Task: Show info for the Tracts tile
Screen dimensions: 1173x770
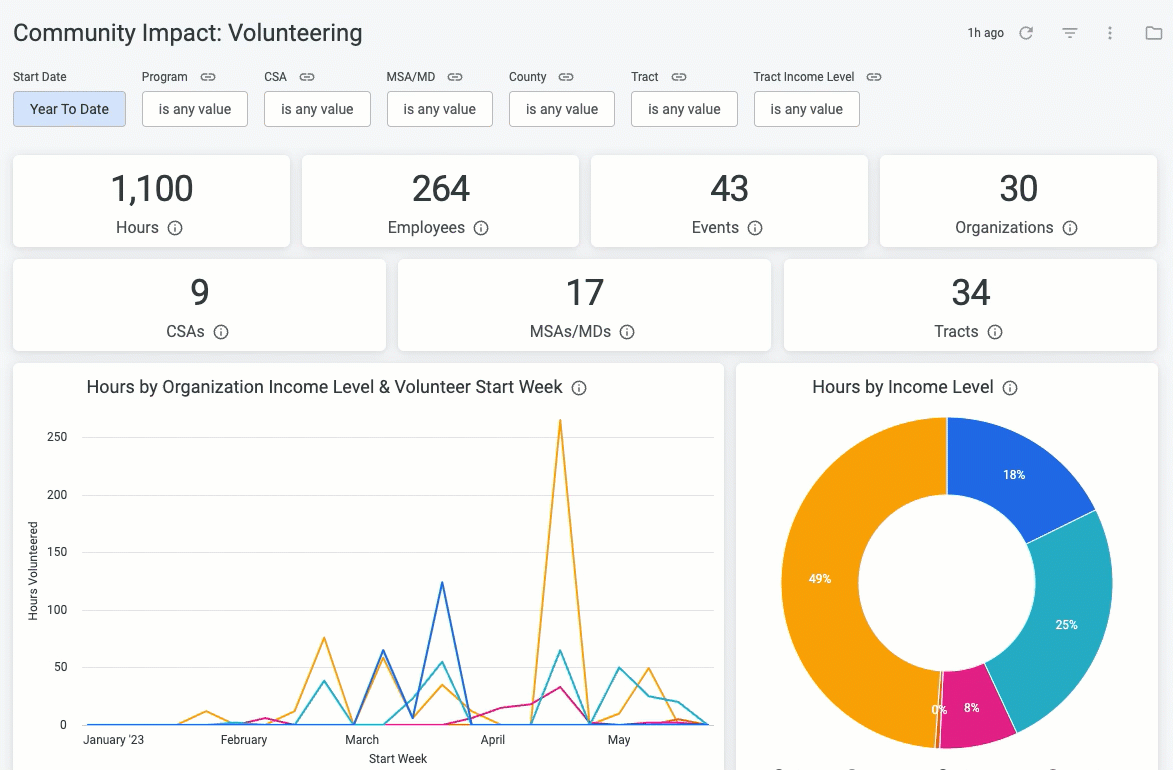Action: [x=994, y=332]
